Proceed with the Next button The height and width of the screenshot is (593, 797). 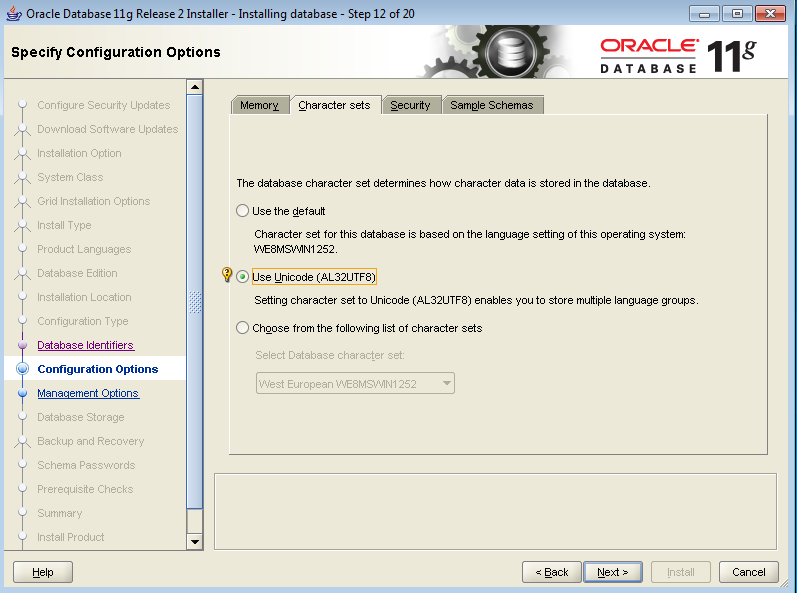point(612,572)
